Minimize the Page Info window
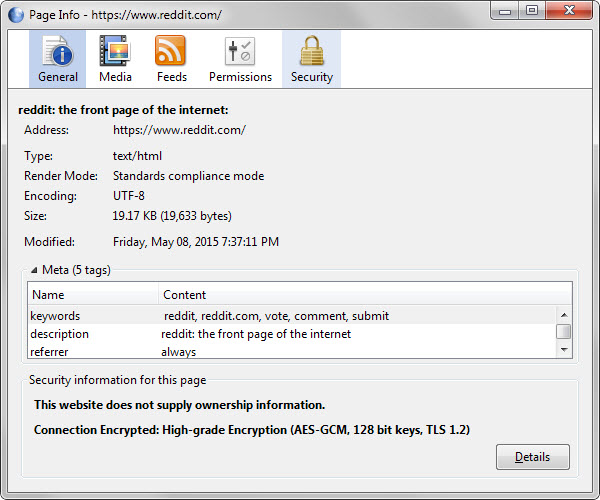The width and height of the screenshot is (600, 500). [505, 10]
